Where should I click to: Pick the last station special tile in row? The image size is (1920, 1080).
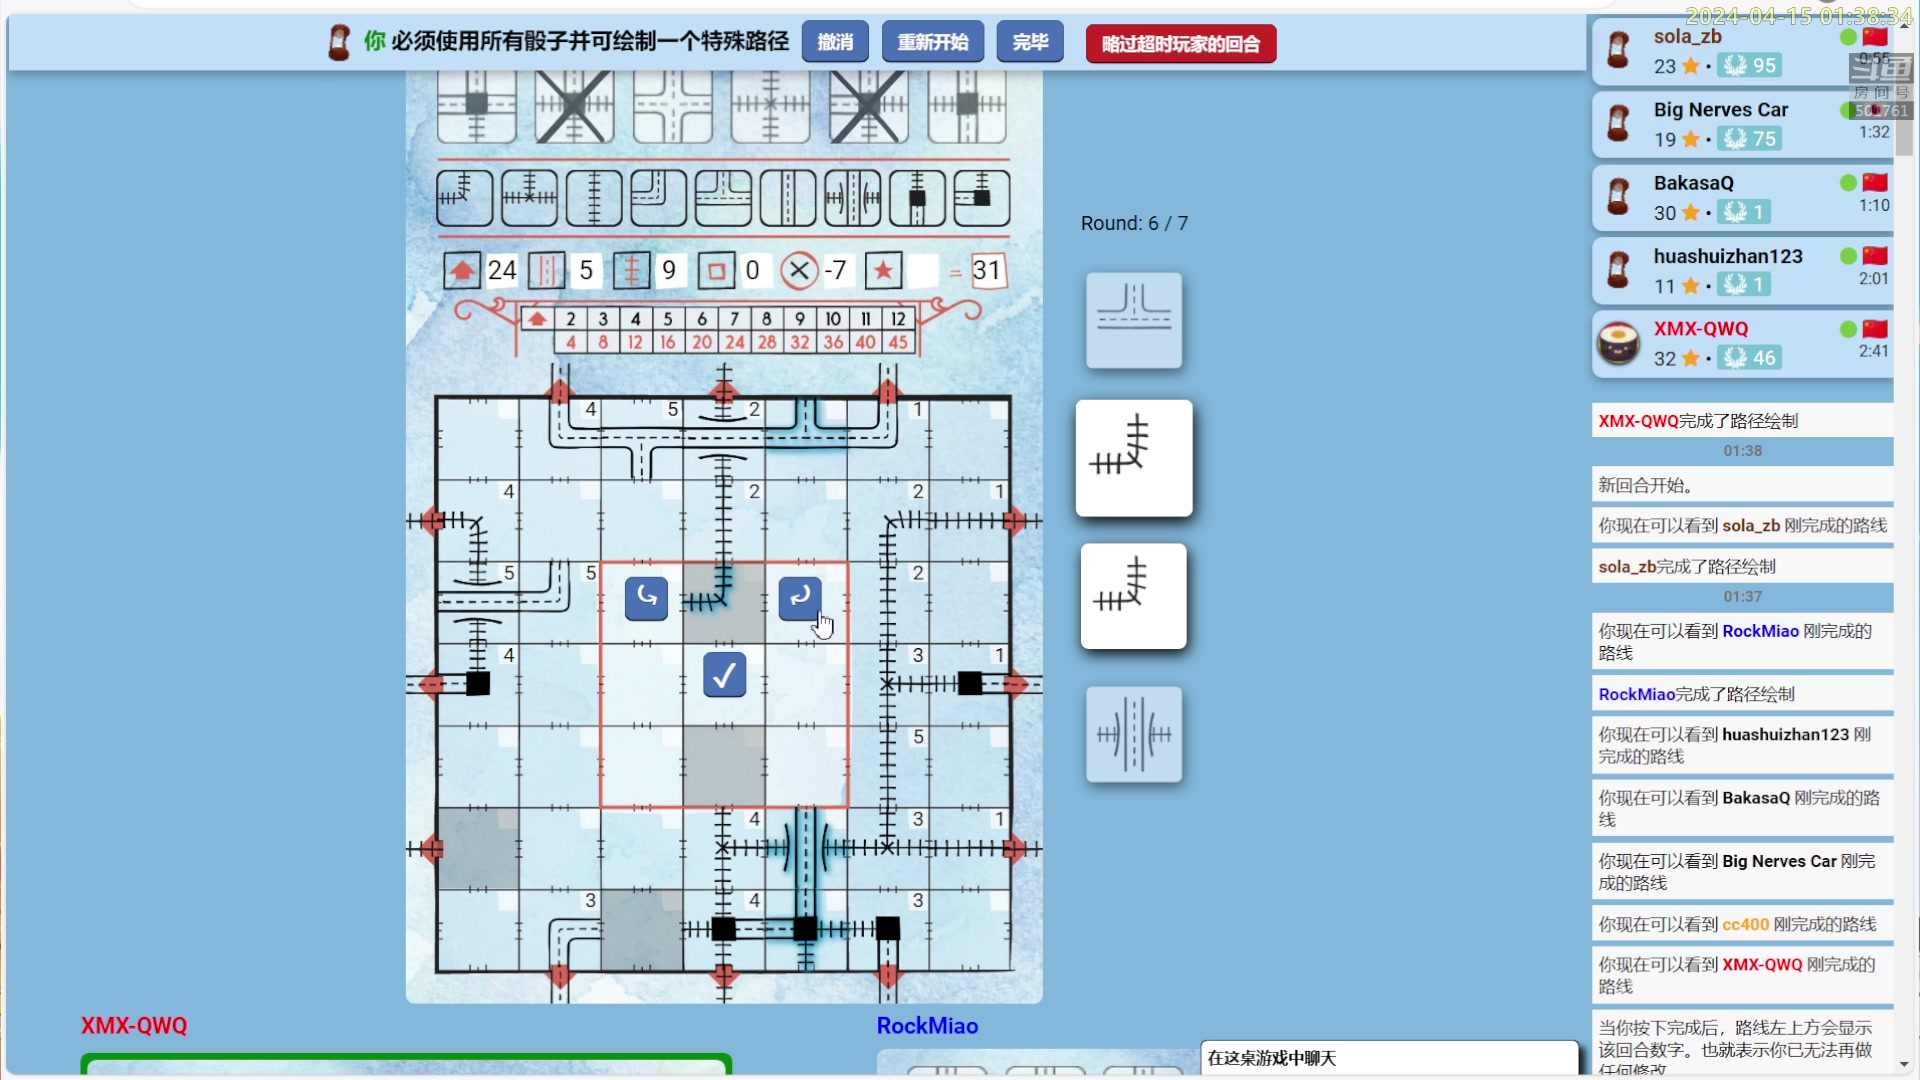[x=981, y=198]
